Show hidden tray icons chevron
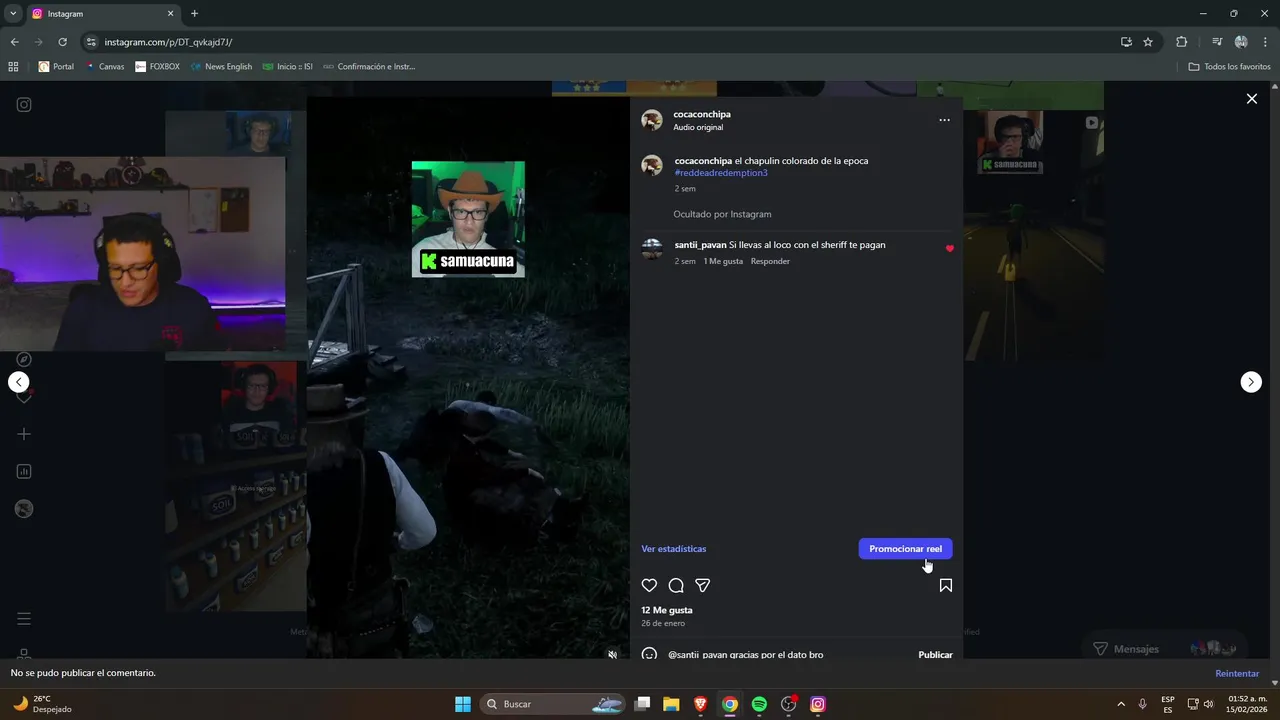Image resolution: width=1280 pixels, height=720 pixels. 1120,704
